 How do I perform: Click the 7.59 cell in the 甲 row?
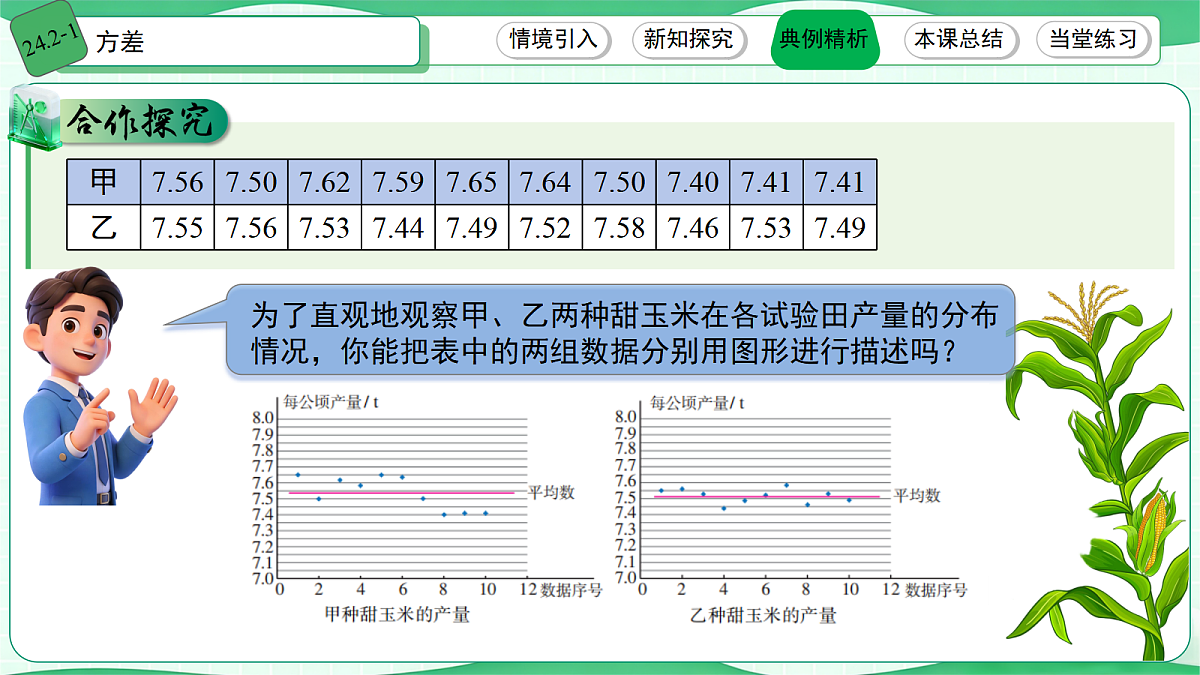(399, 182)
